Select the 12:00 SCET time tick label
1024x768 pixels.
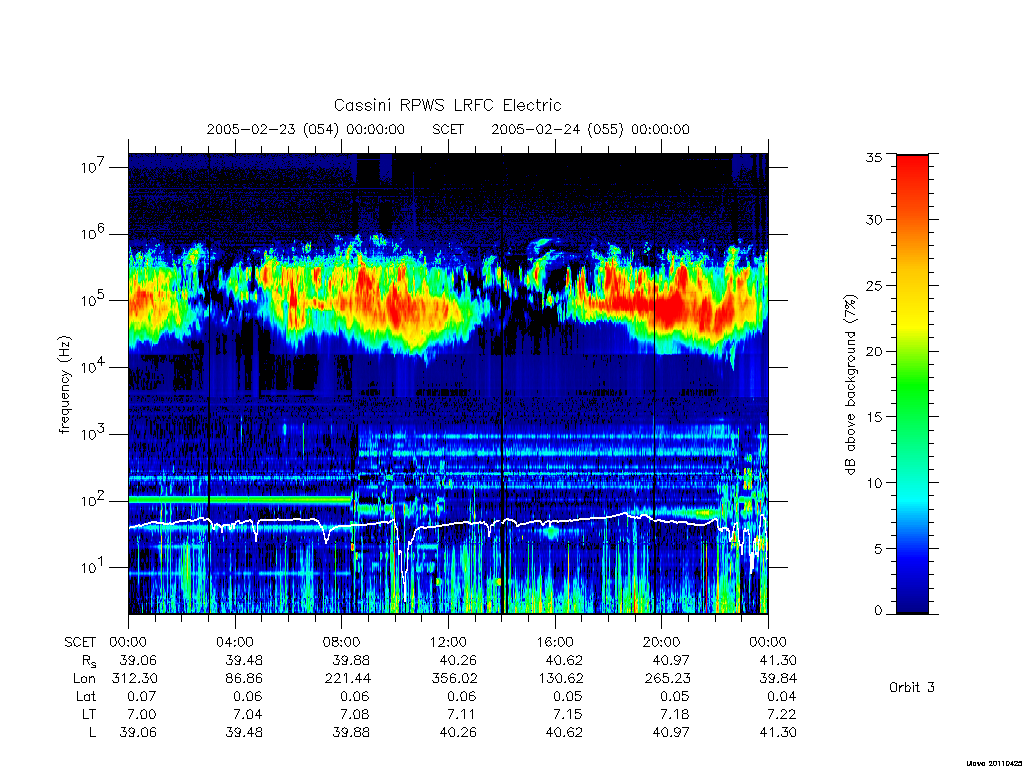pos(448,642)
